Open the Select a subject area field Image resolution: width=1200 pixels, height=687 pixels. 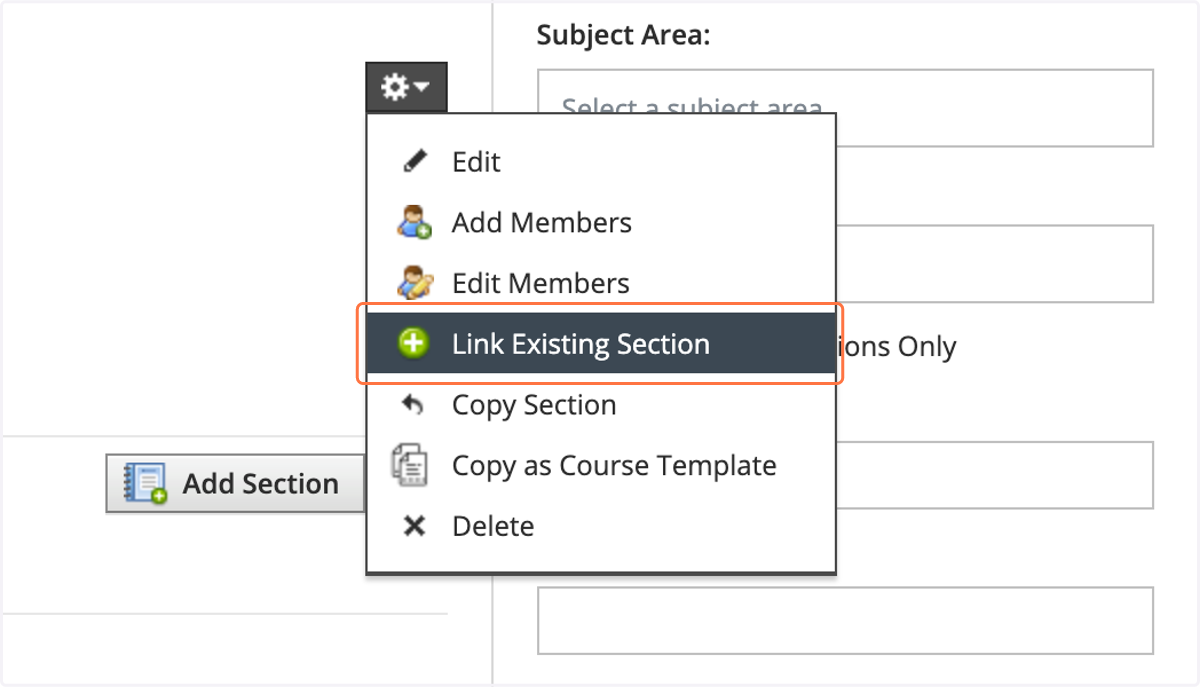tap(845, 108)
